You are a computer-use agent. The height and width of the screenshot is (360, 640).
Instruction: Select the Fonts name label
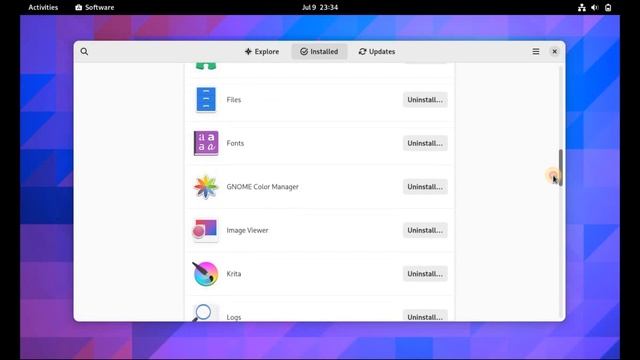pos(235,143)
